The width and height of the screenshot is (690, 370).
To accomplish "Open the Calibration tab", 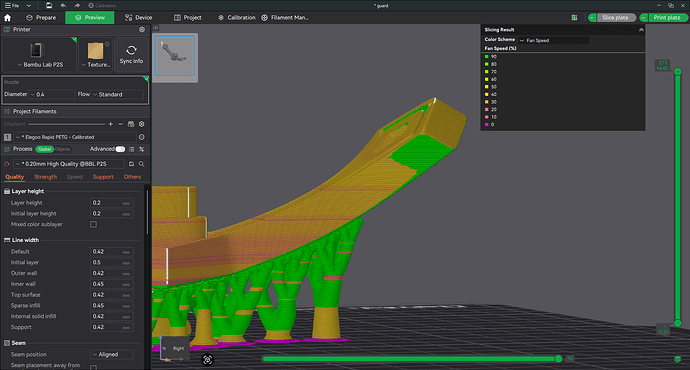I will (x=237, y=18).
